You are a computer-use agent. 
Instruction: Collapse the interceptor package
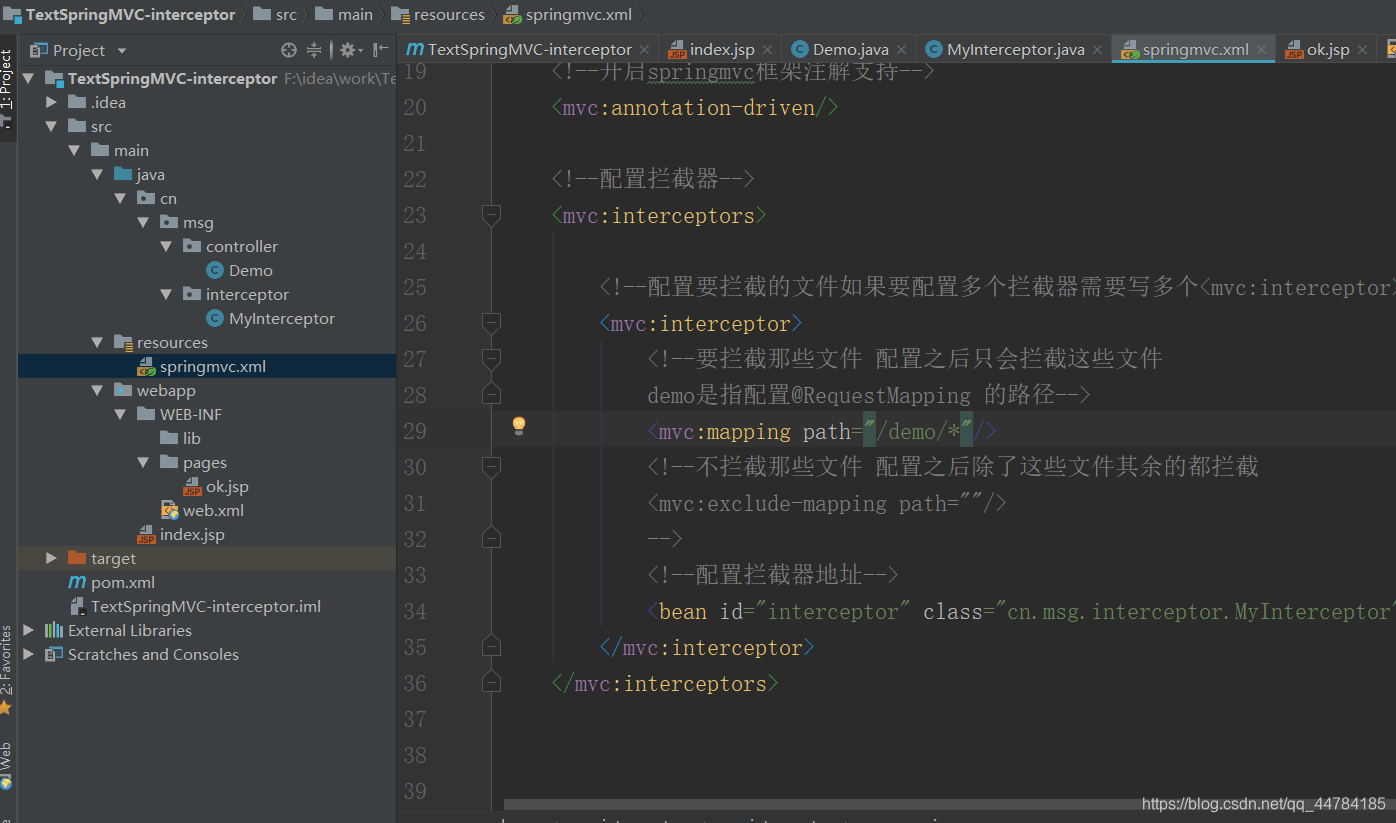pyautogui.click(x=167, y=294)
